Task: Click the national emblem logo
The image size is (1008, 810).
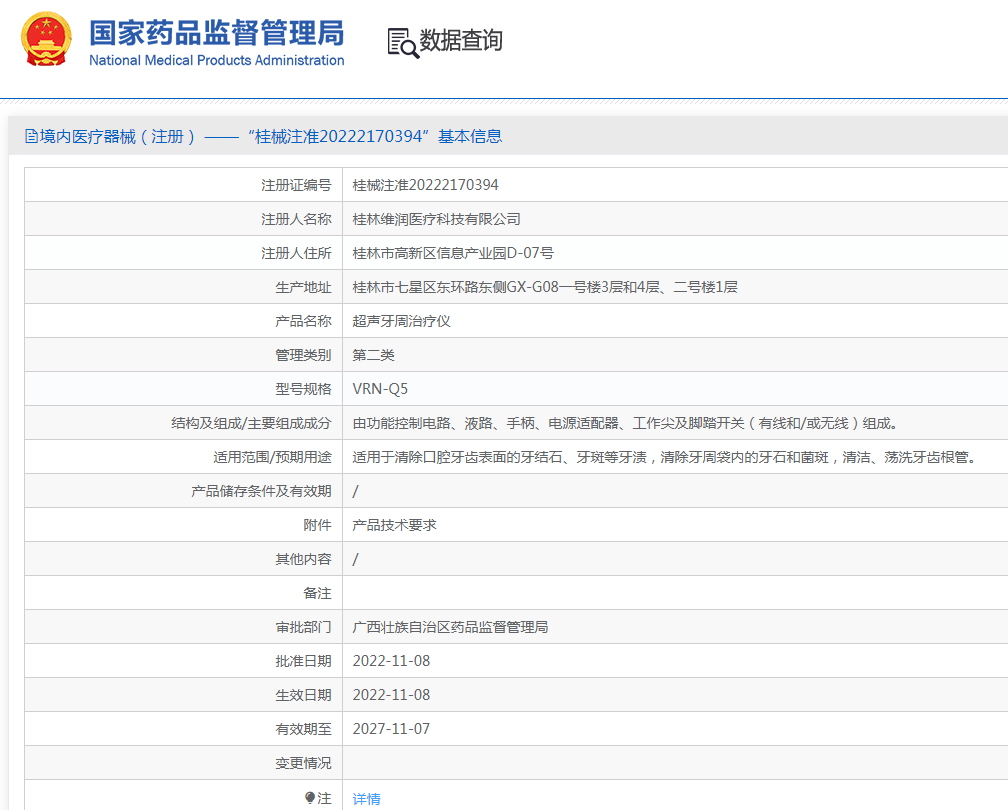Action: (46, 40)
